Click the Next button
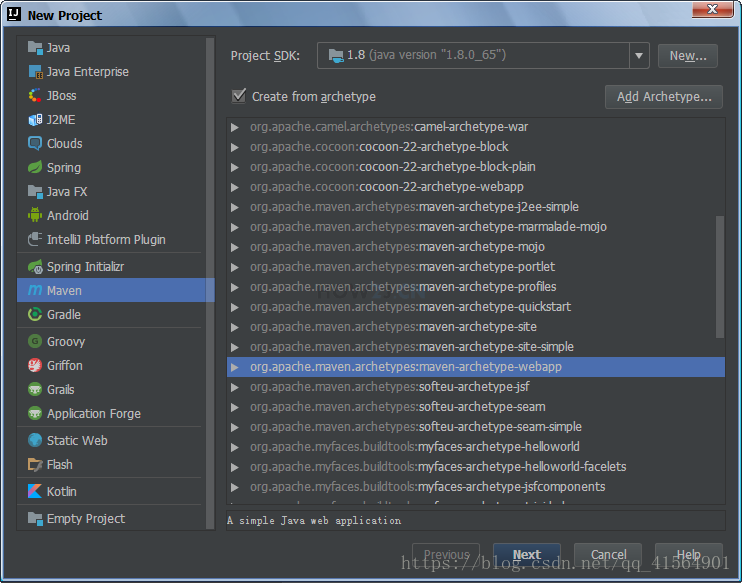 pyautogui.click(x=527, y=554)
